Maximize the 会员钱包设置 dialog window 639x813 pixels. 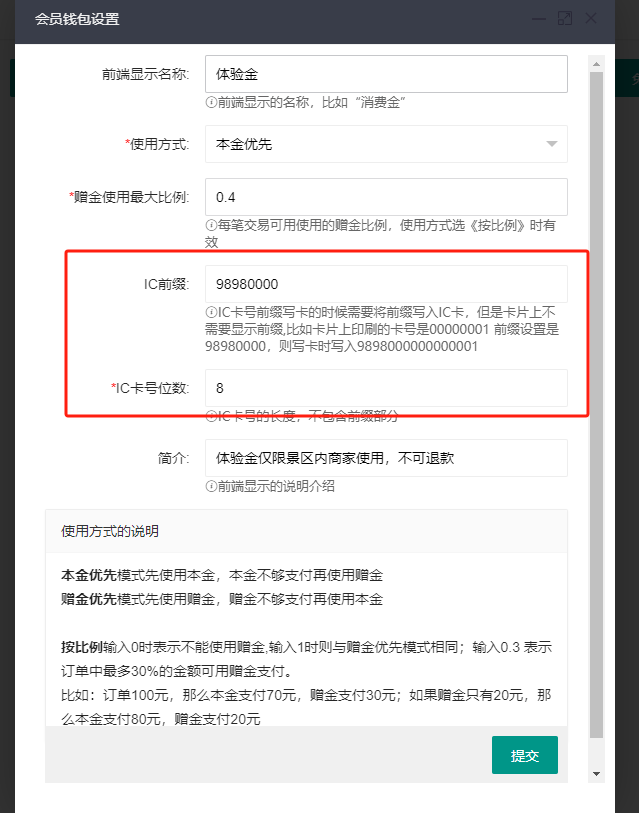click(x=565, y=19)
